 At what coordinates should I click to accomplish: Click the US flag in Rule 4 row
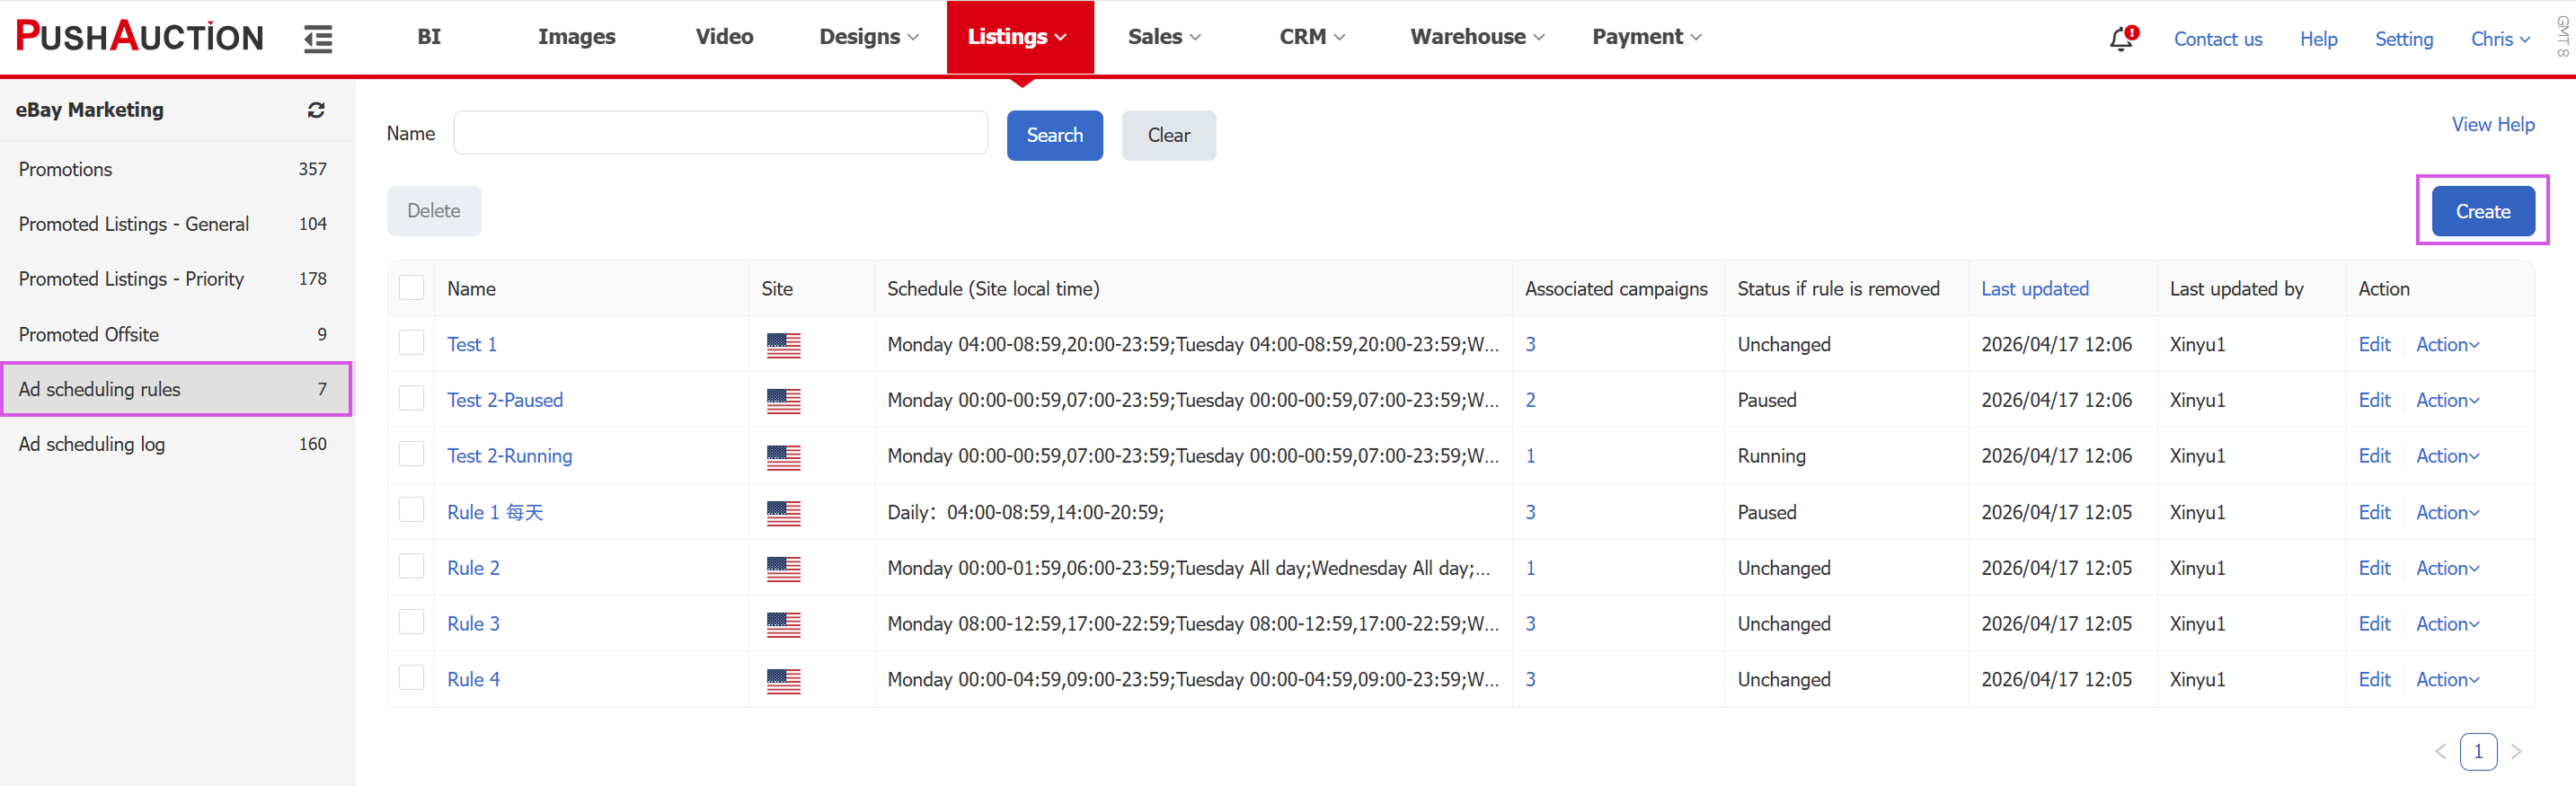pos(783,680)
